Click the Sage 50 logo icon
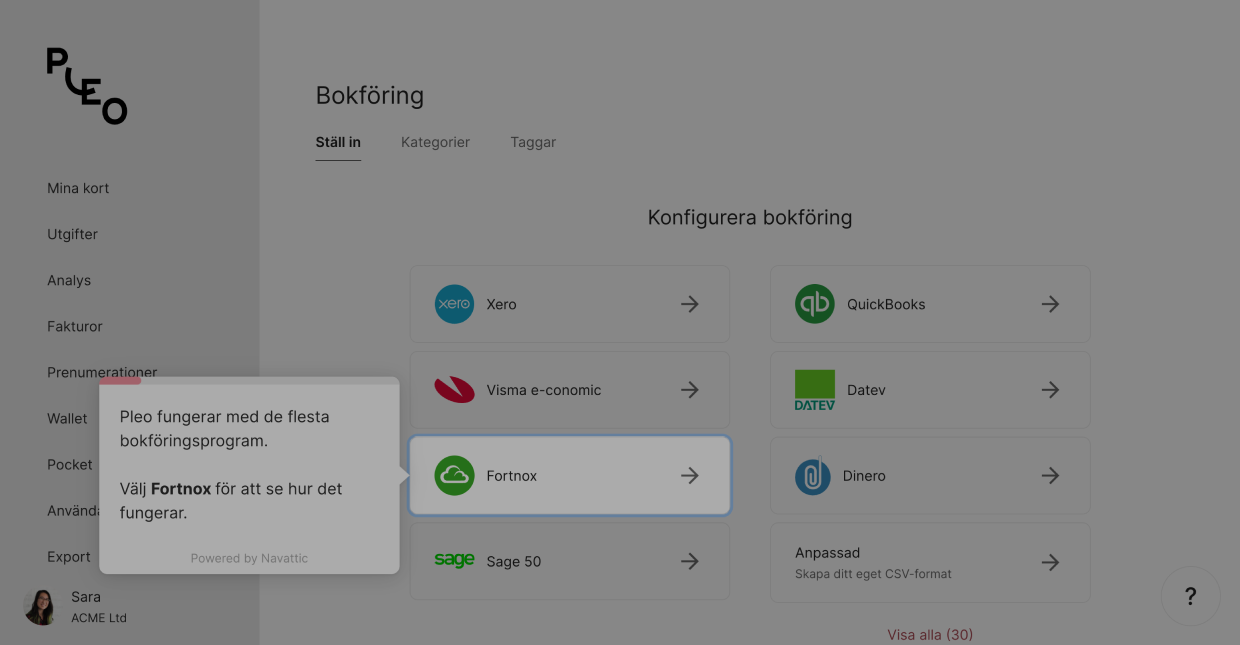 pyautogui.click(x=454, y=561)
